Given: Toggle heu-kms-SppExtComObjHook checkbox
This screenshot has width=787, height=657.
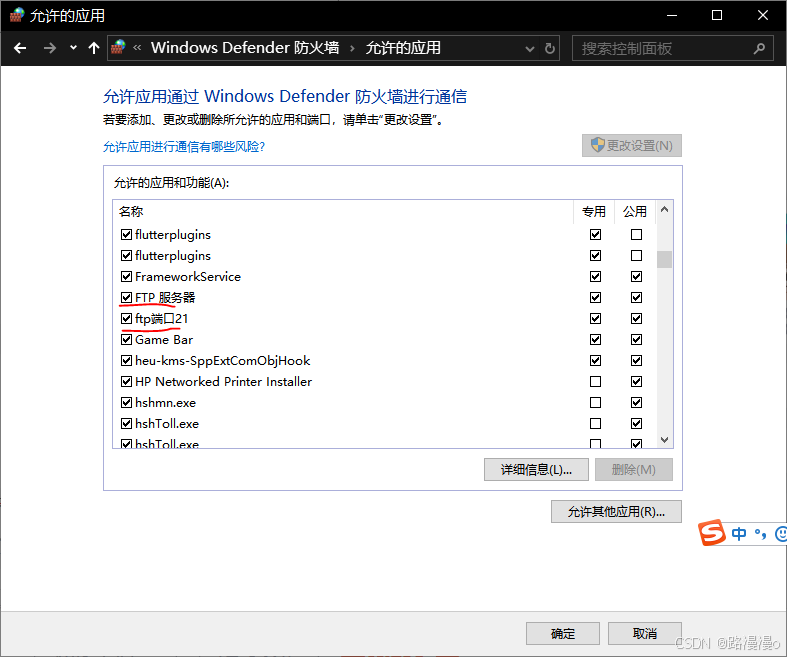Looking at the screenshot, I should pyautogui.click(x=126, y=361).
